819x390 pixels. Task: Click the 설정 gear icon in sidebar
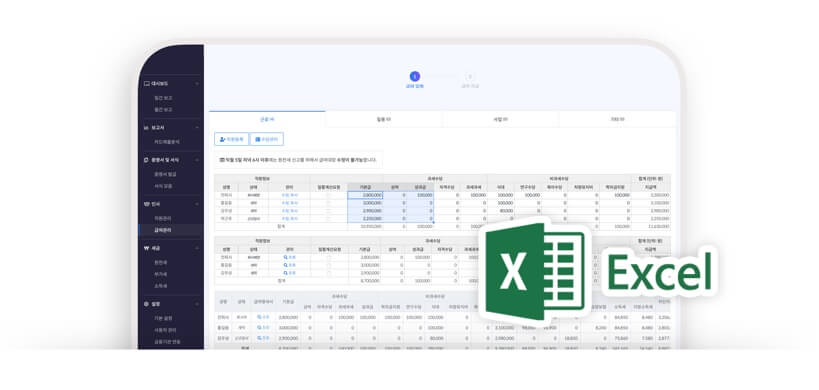point(147,303)
